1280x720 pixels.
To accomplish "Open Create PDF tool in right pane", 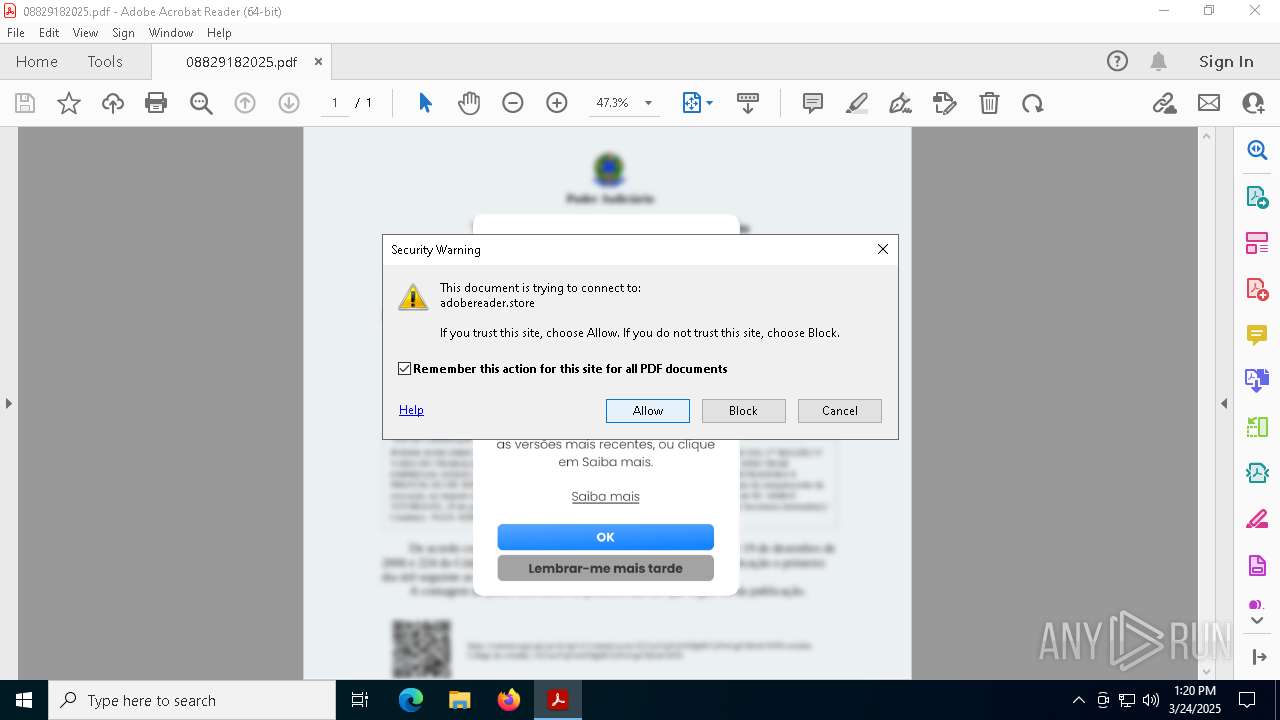I will coord(1257,288).
